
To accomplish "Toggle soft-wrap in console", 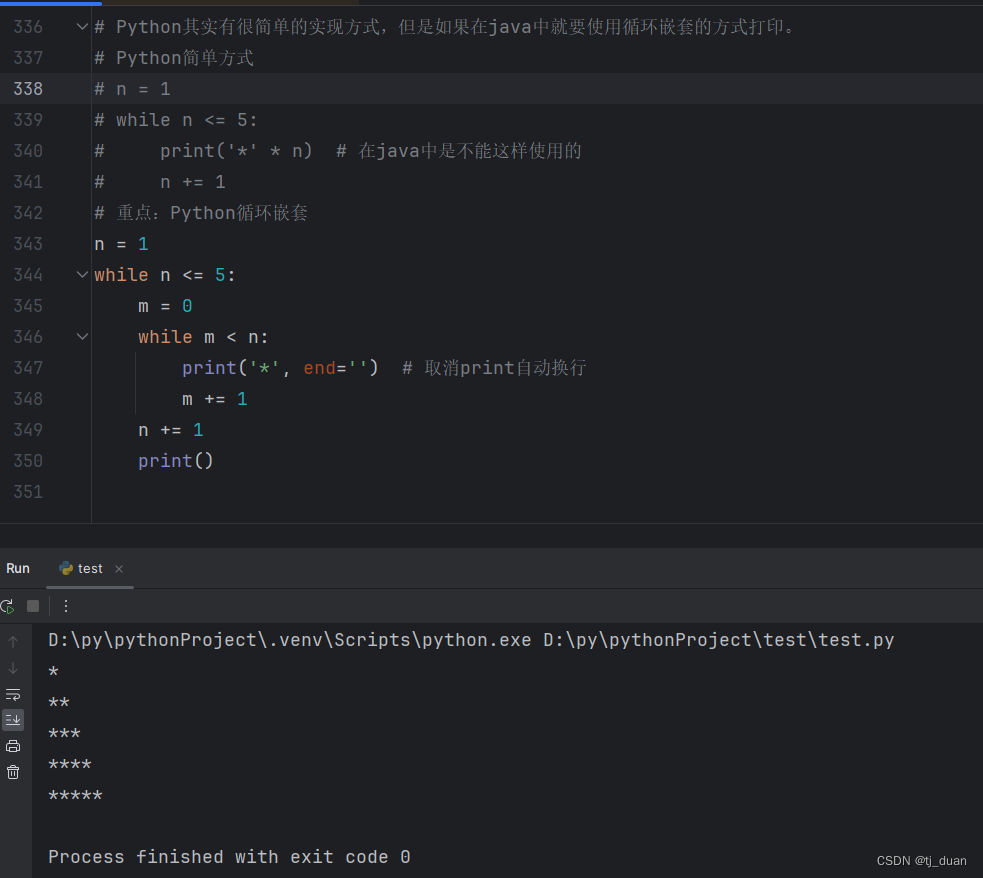I will [13, 694].
